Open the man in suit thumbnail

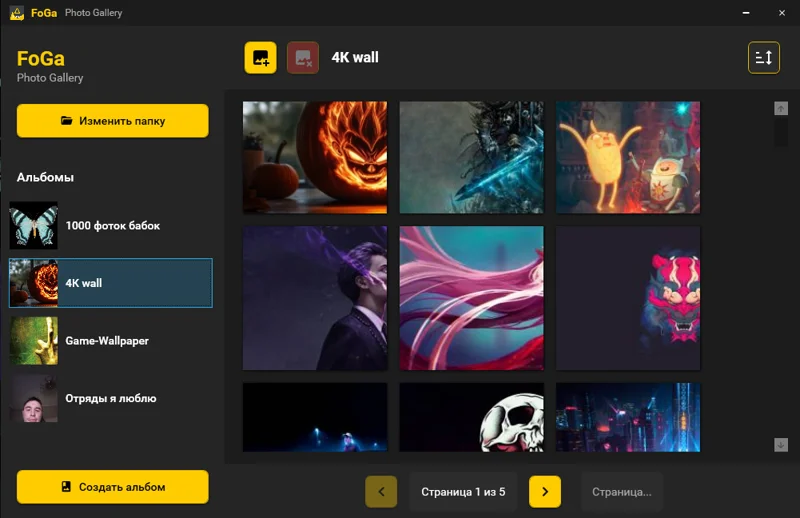click(x=315, y=298)
